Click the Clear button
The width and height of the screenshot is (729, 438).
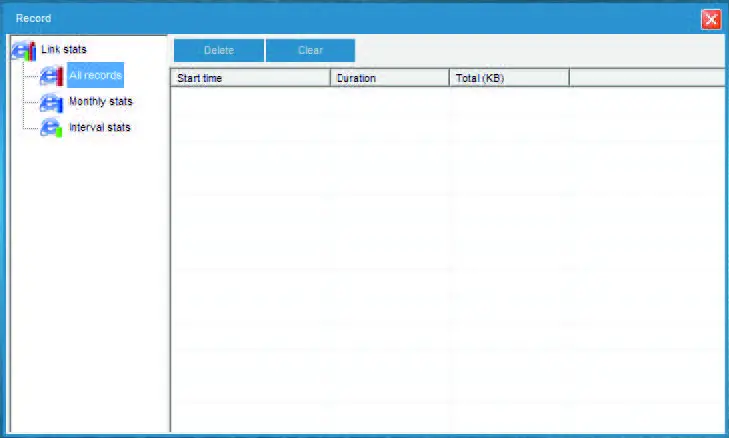[311, 50]
